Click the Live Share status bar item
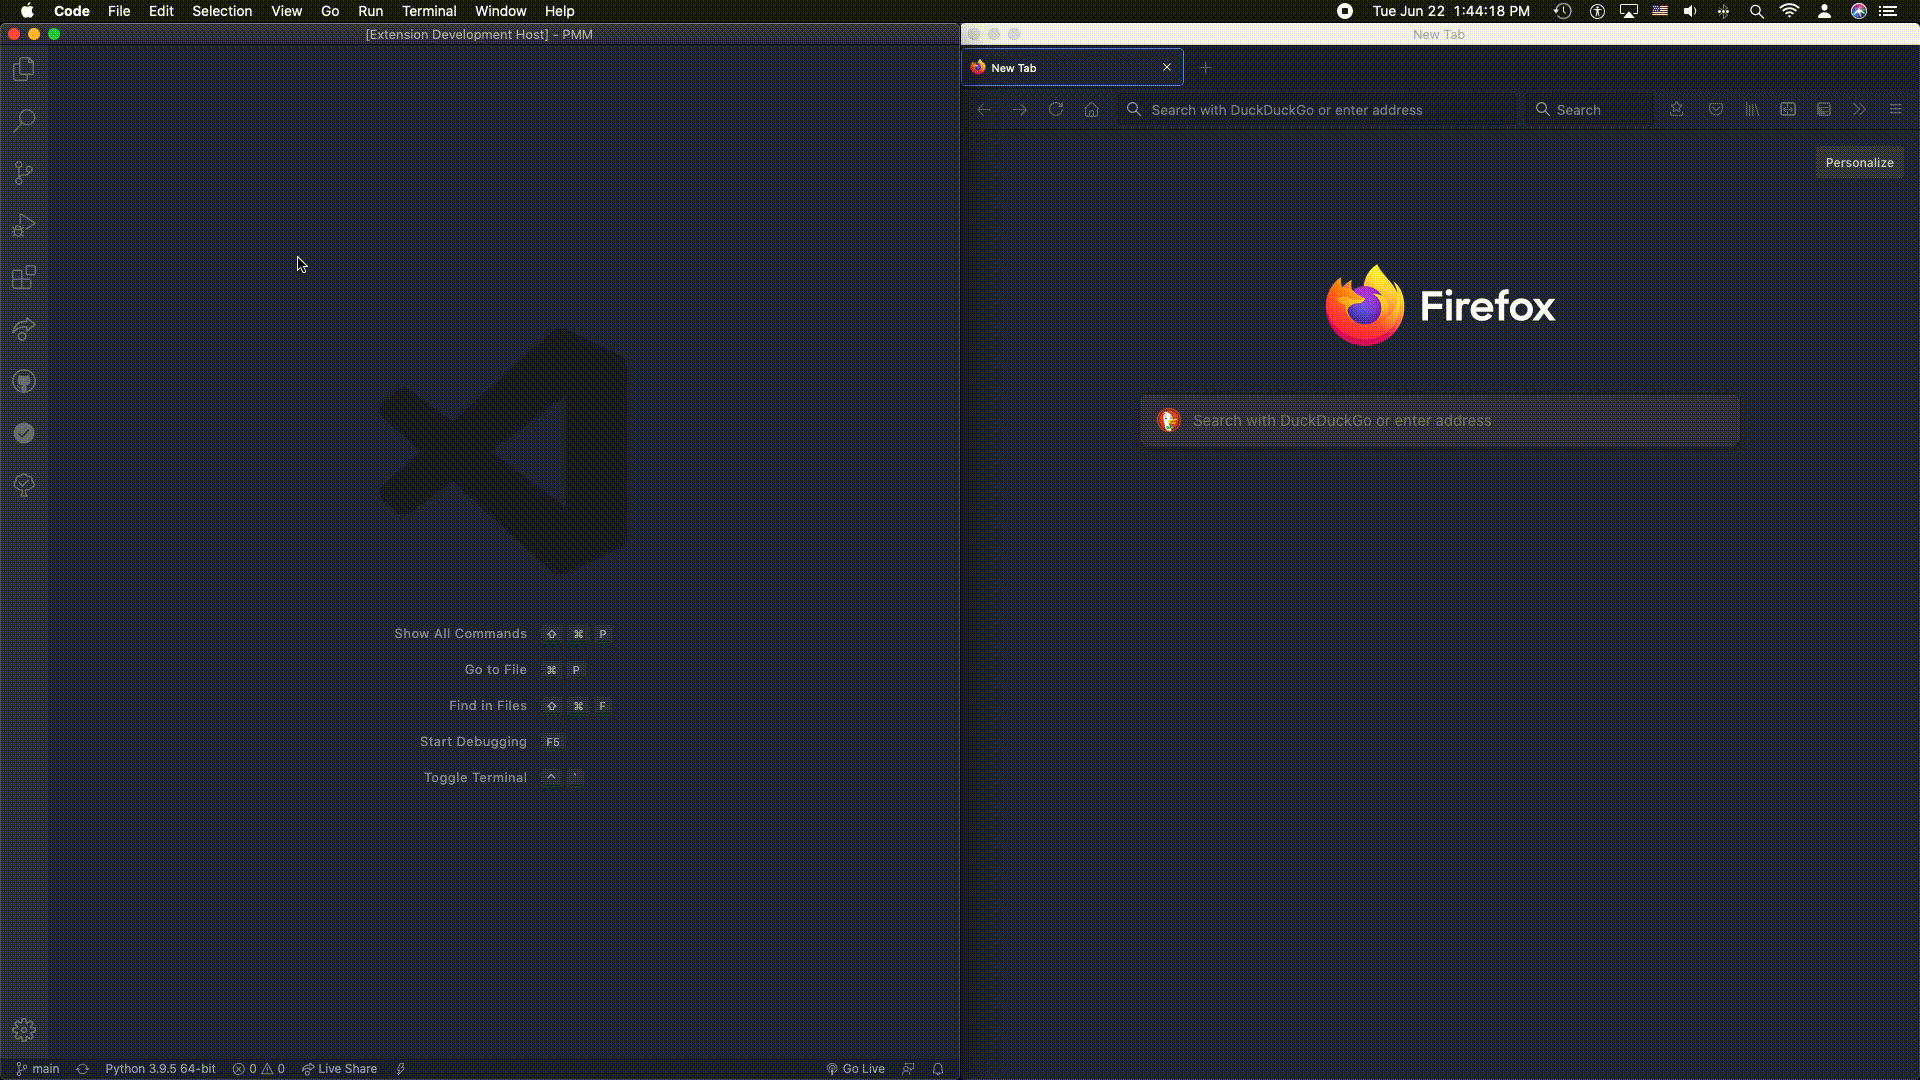The width and height of the screenshot is (1920, 1080). [340, 1069]
